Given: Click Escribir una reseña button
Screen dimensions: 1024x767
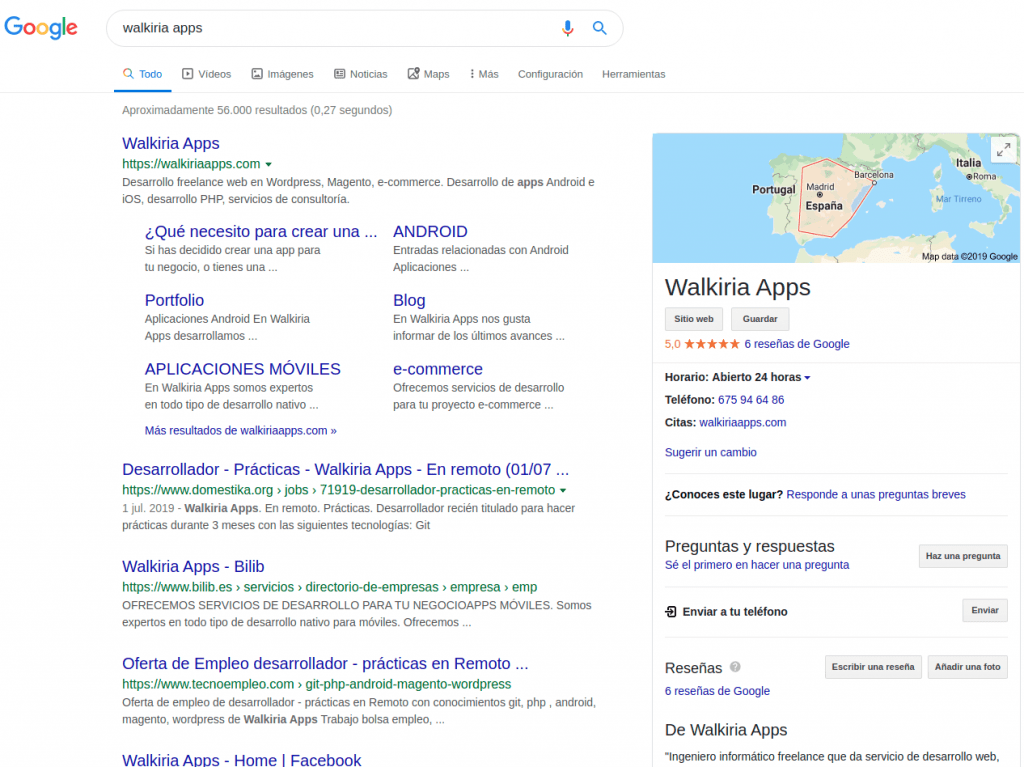Looking at the screenshot, I should coord(872,667).
